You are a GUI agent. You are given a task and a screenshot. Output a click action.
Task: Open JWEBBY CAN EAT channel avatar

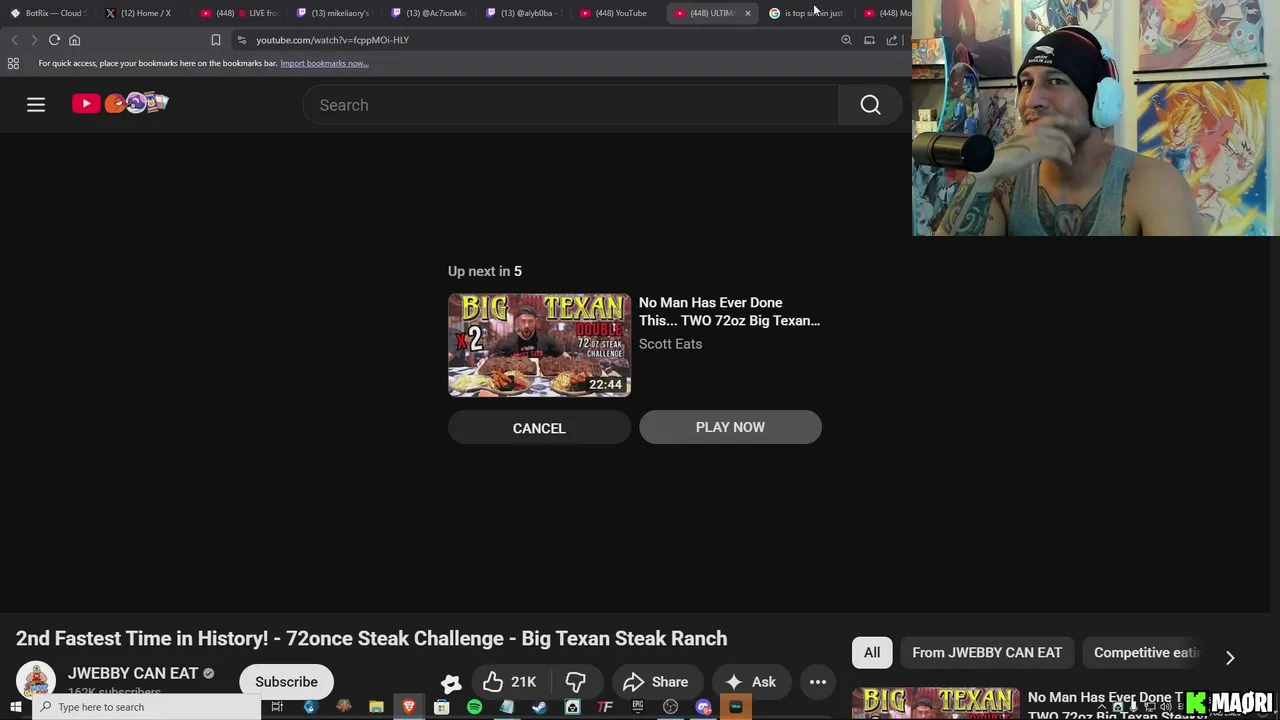click(x=36, y=682)
